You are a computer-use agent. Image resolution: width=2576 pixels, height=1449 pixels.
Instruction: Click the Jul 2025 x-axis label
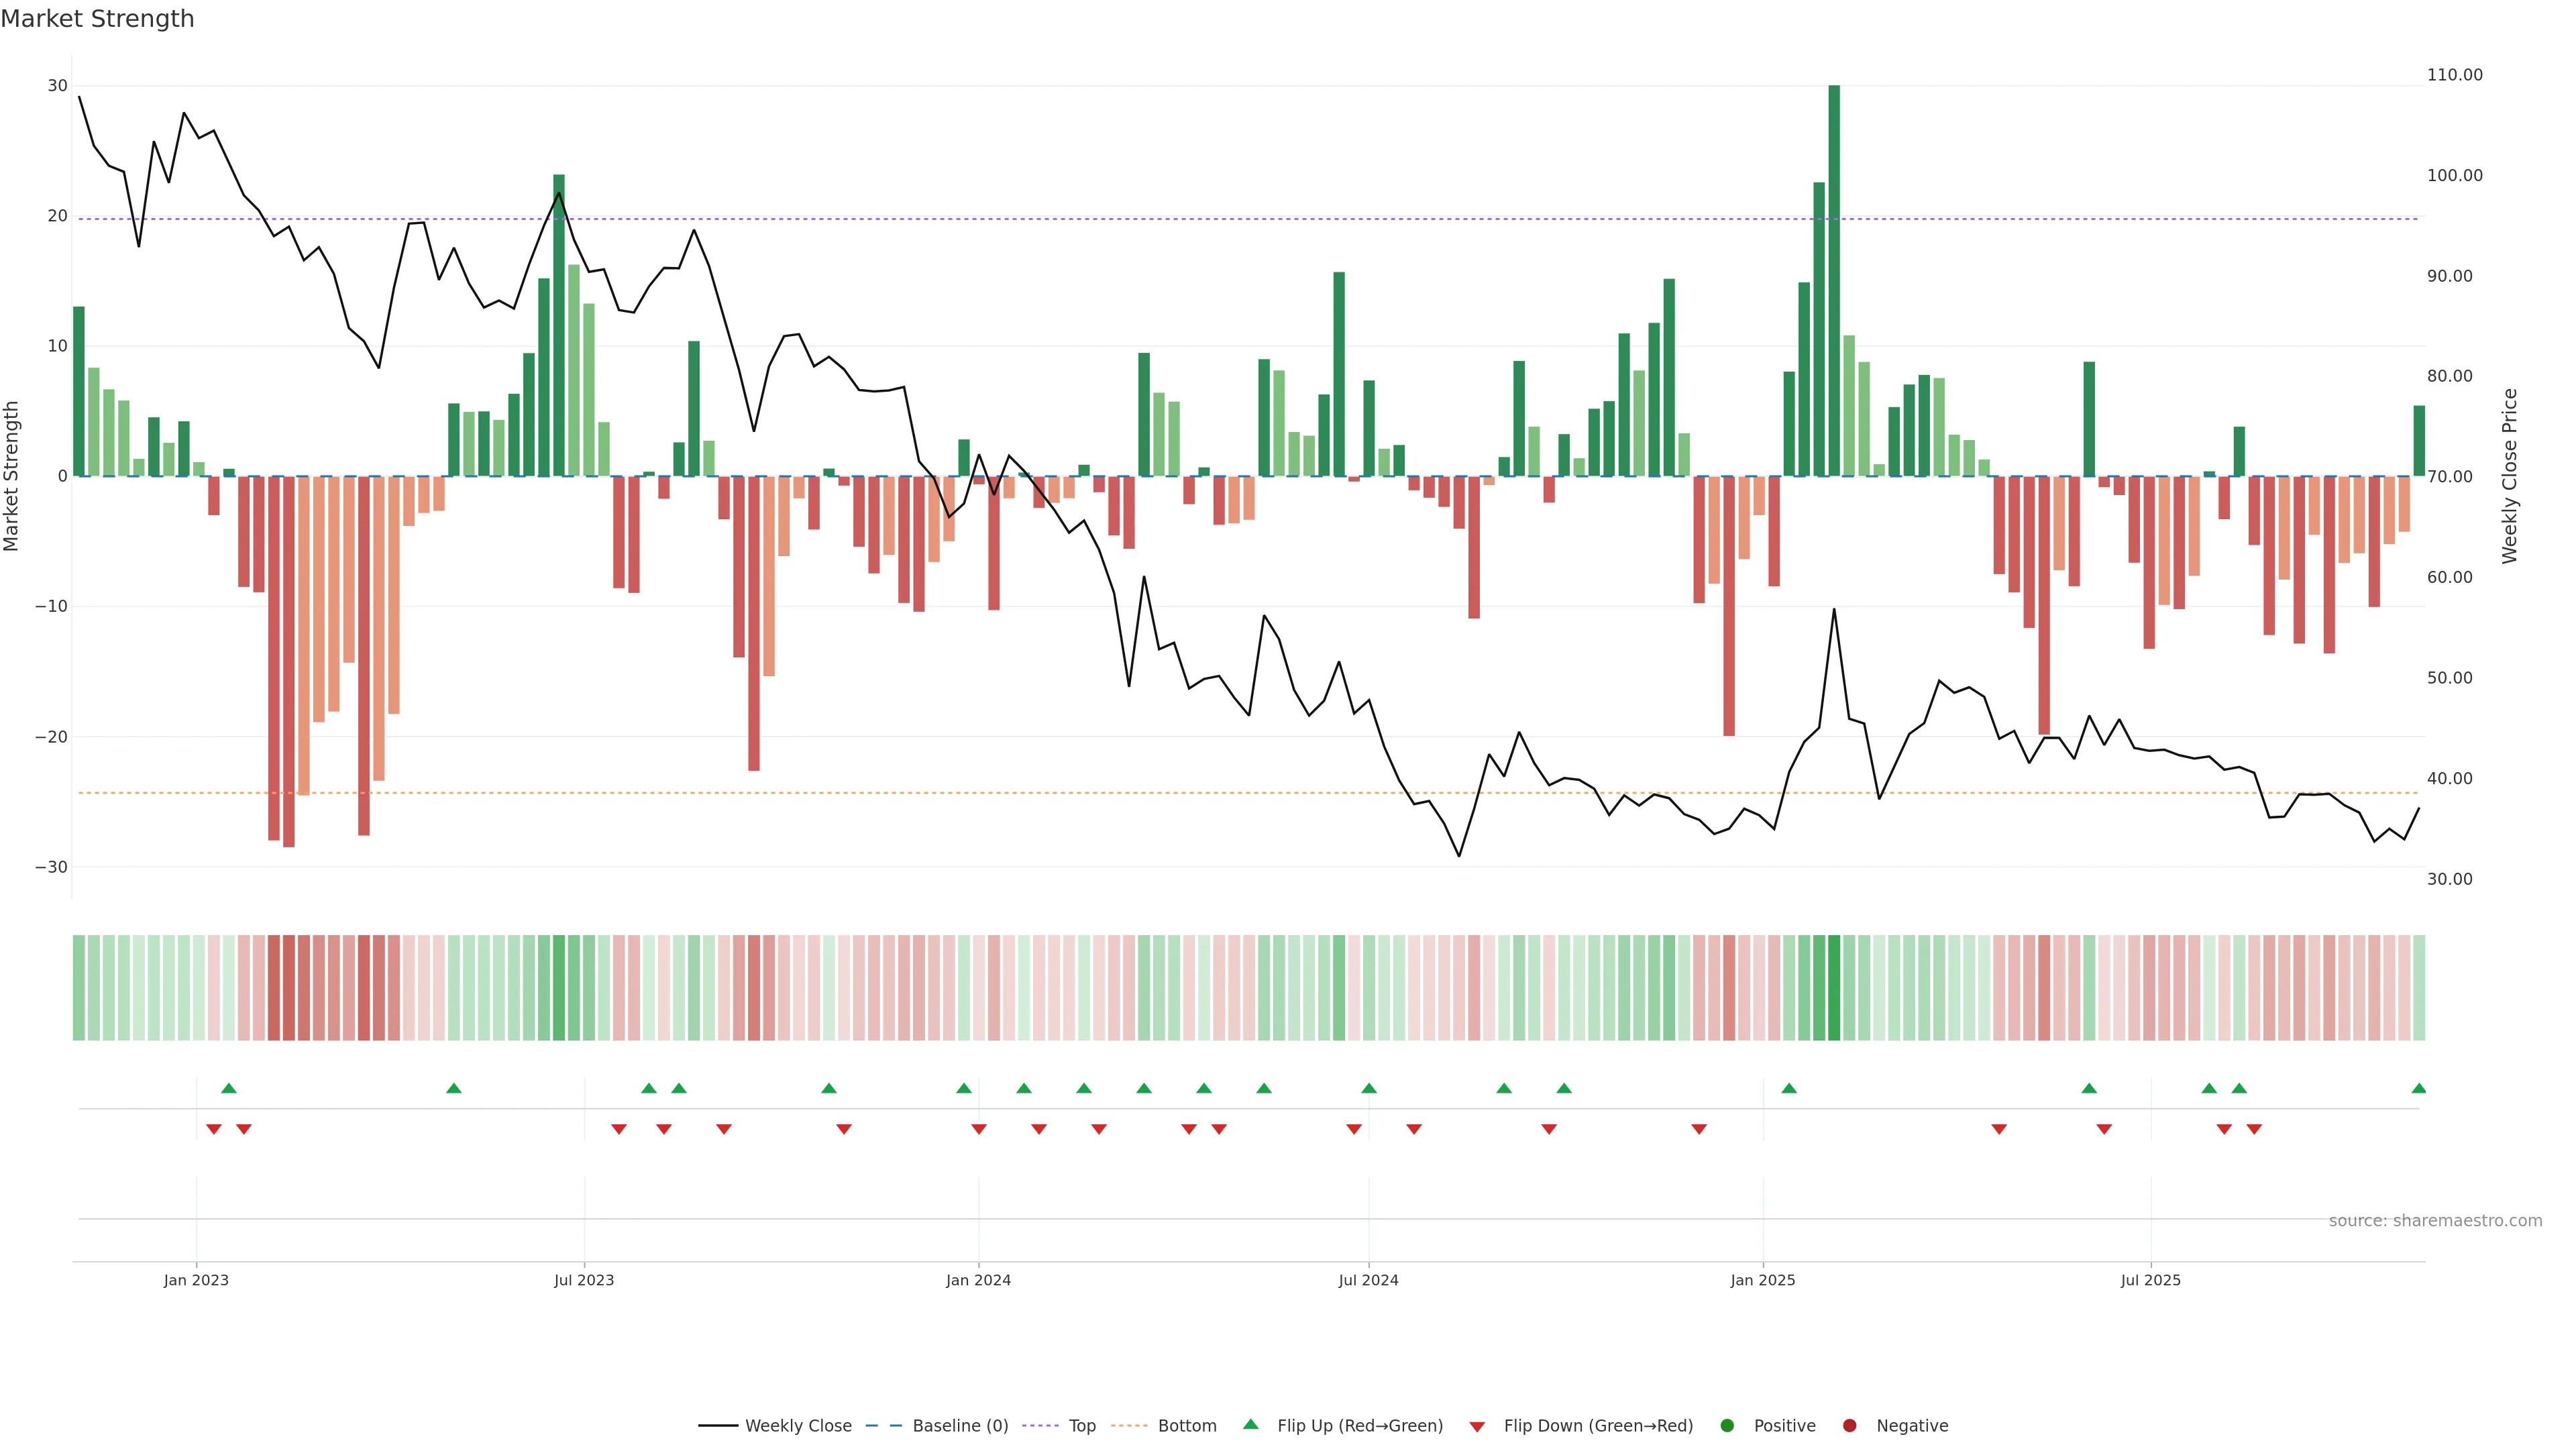2150,1280
